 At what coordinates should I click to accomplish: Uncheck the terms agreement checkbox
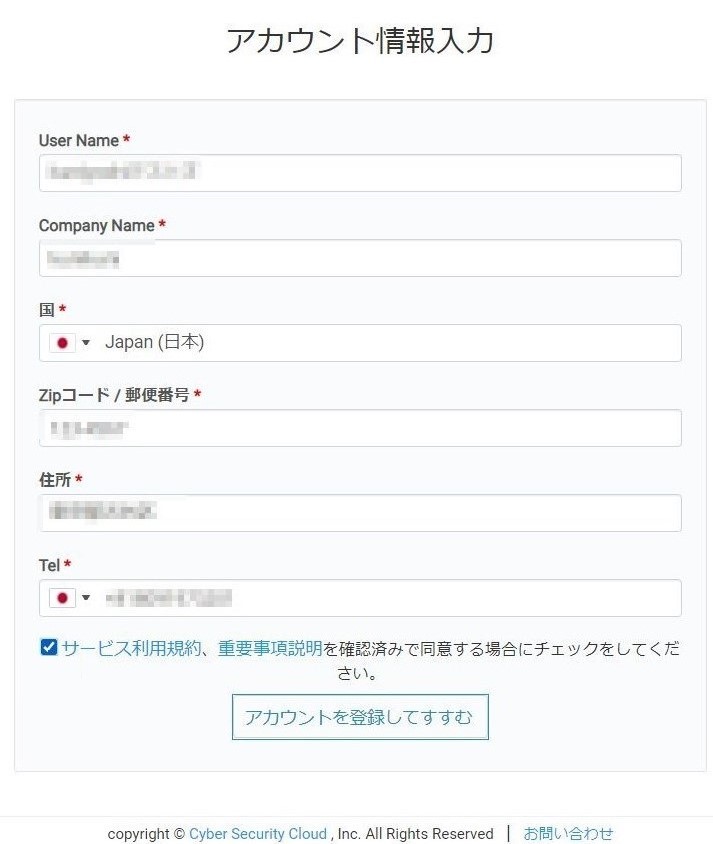49,647
